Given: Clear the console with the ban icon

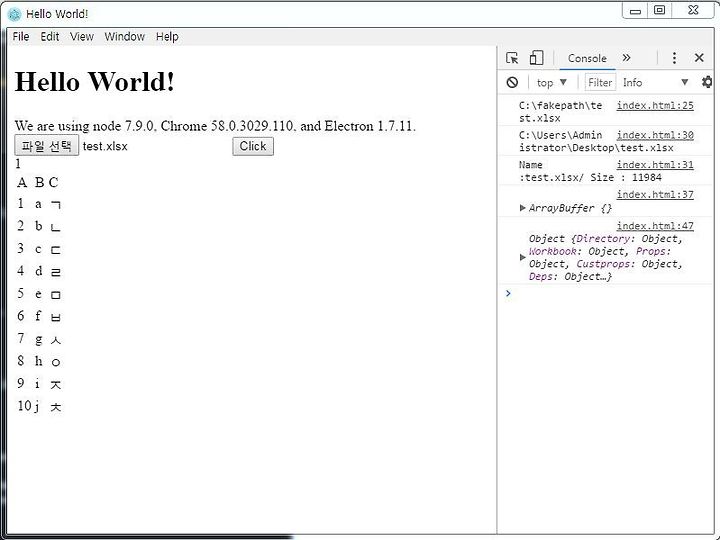Looking at the screenshot, I should tap(512, 82).
